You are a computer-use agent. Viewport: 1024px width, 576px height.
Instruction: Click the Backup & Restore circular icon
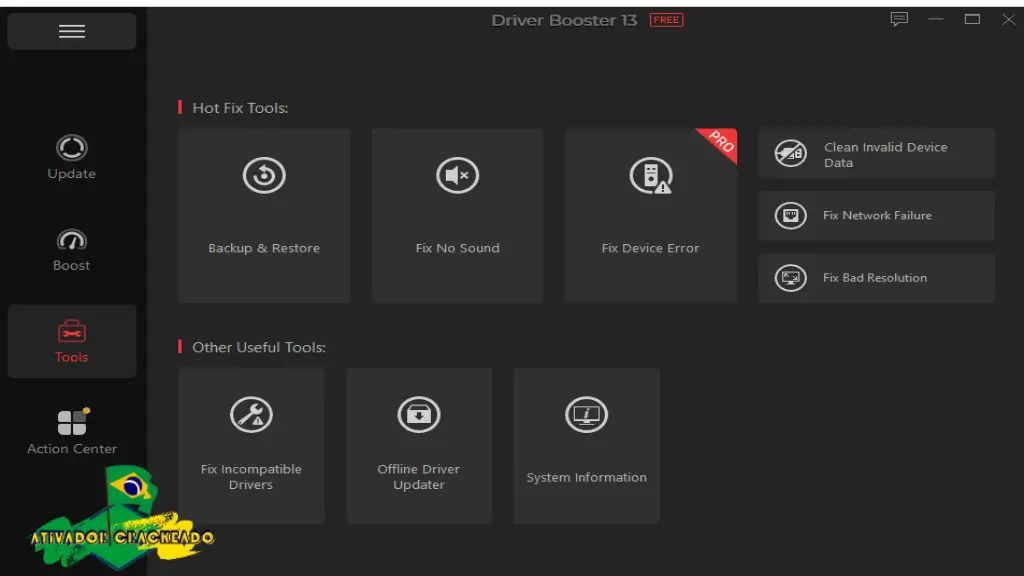[x=264, y=175]
